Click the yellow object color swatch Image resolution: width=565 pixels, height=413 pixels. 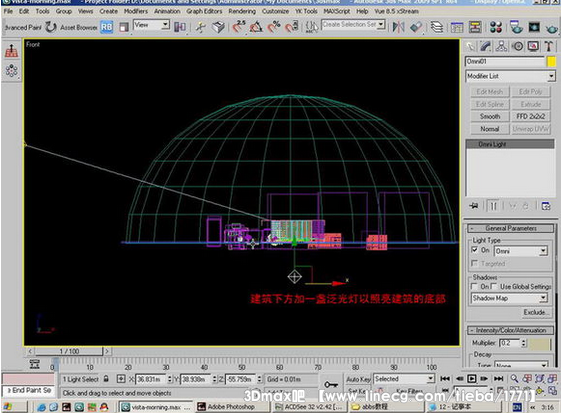[551, 62]
